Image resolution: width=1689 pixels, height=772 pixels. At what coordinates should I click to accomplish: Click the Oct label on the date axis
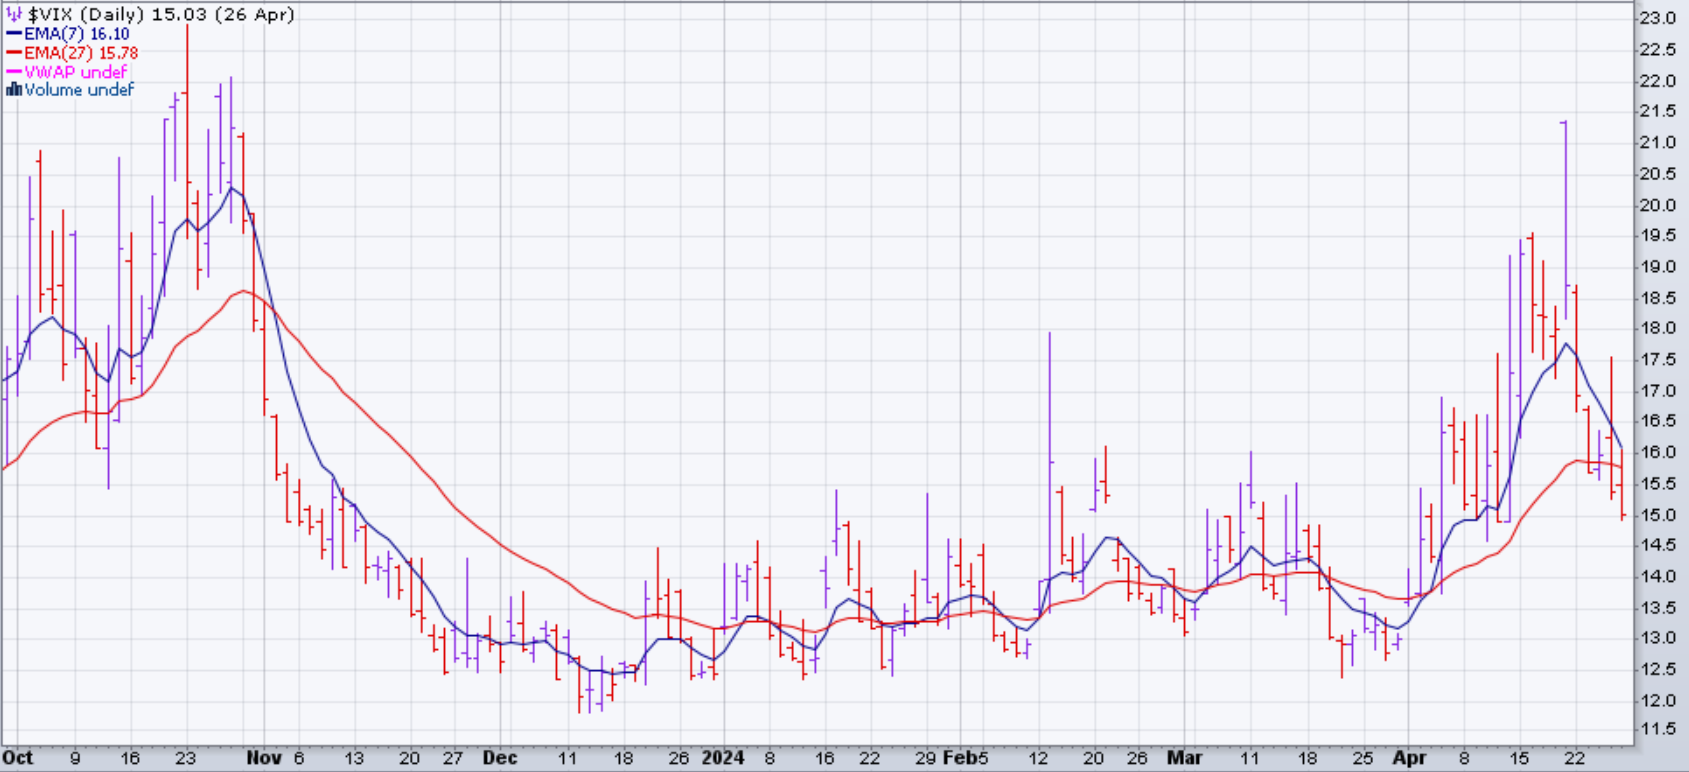[x=18, y=758]
